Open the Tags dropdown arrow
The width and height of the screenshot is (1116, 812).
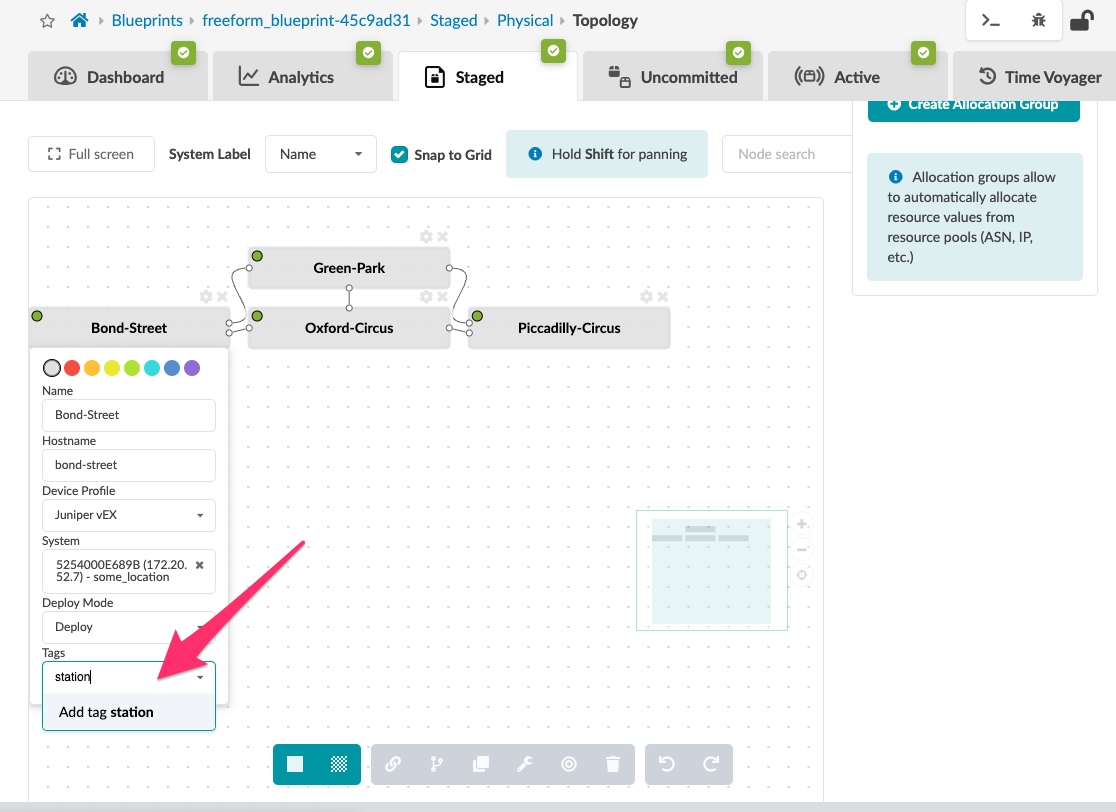coord(201,677)
